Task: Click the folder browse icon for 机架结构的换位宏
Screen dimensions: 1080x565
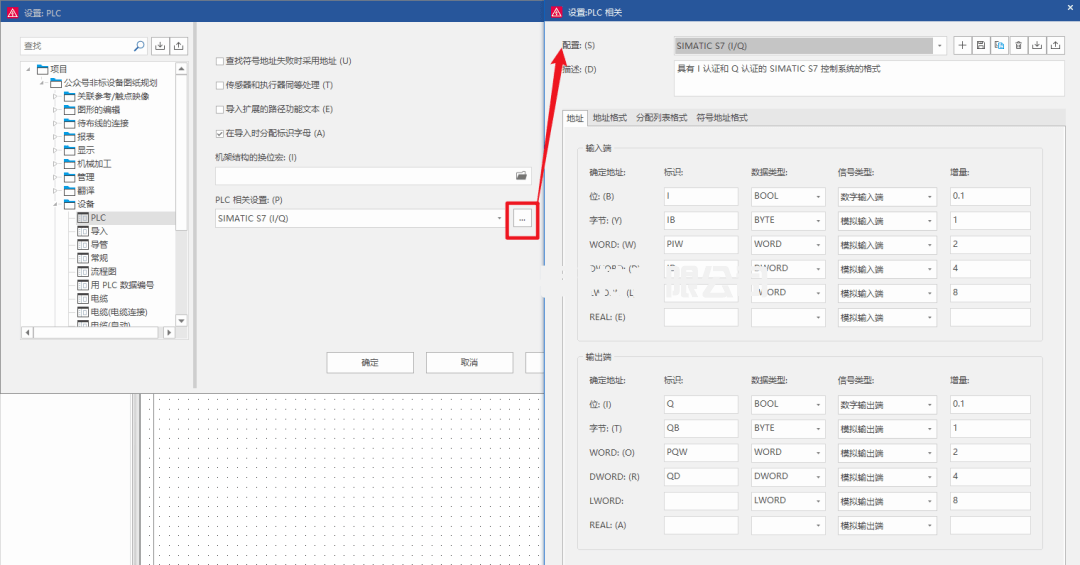Action: click(521, 175)
